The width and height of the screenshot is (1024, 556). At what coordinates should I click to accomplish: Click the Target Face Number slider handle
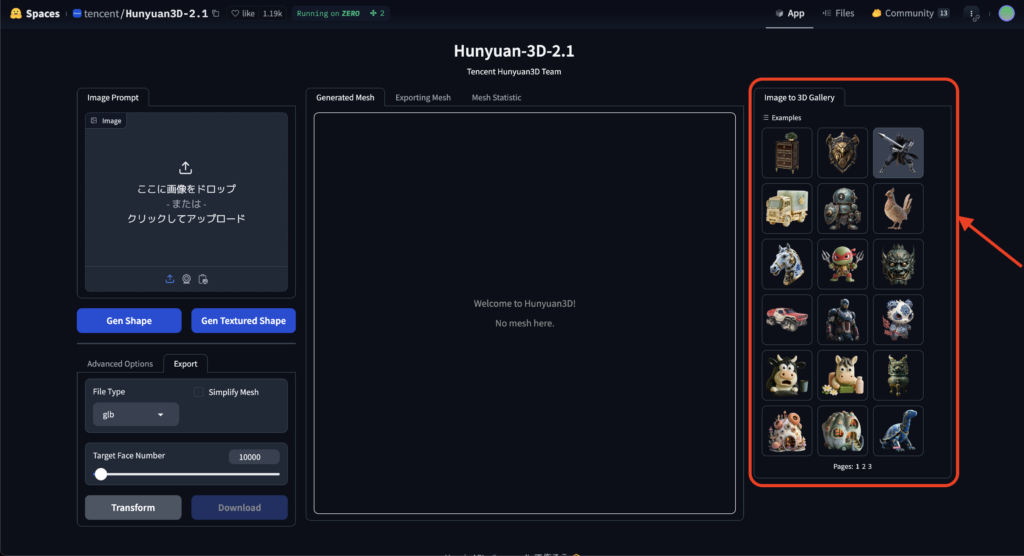point(101,474)
